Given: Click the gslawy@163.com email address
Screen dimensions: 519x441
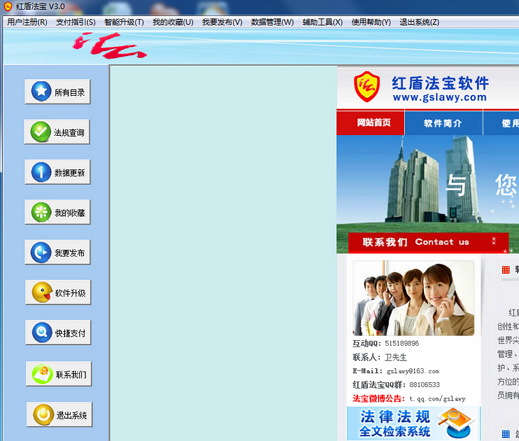Looking at the screenshot, I should pyautogui.click(x=413, y=371).
